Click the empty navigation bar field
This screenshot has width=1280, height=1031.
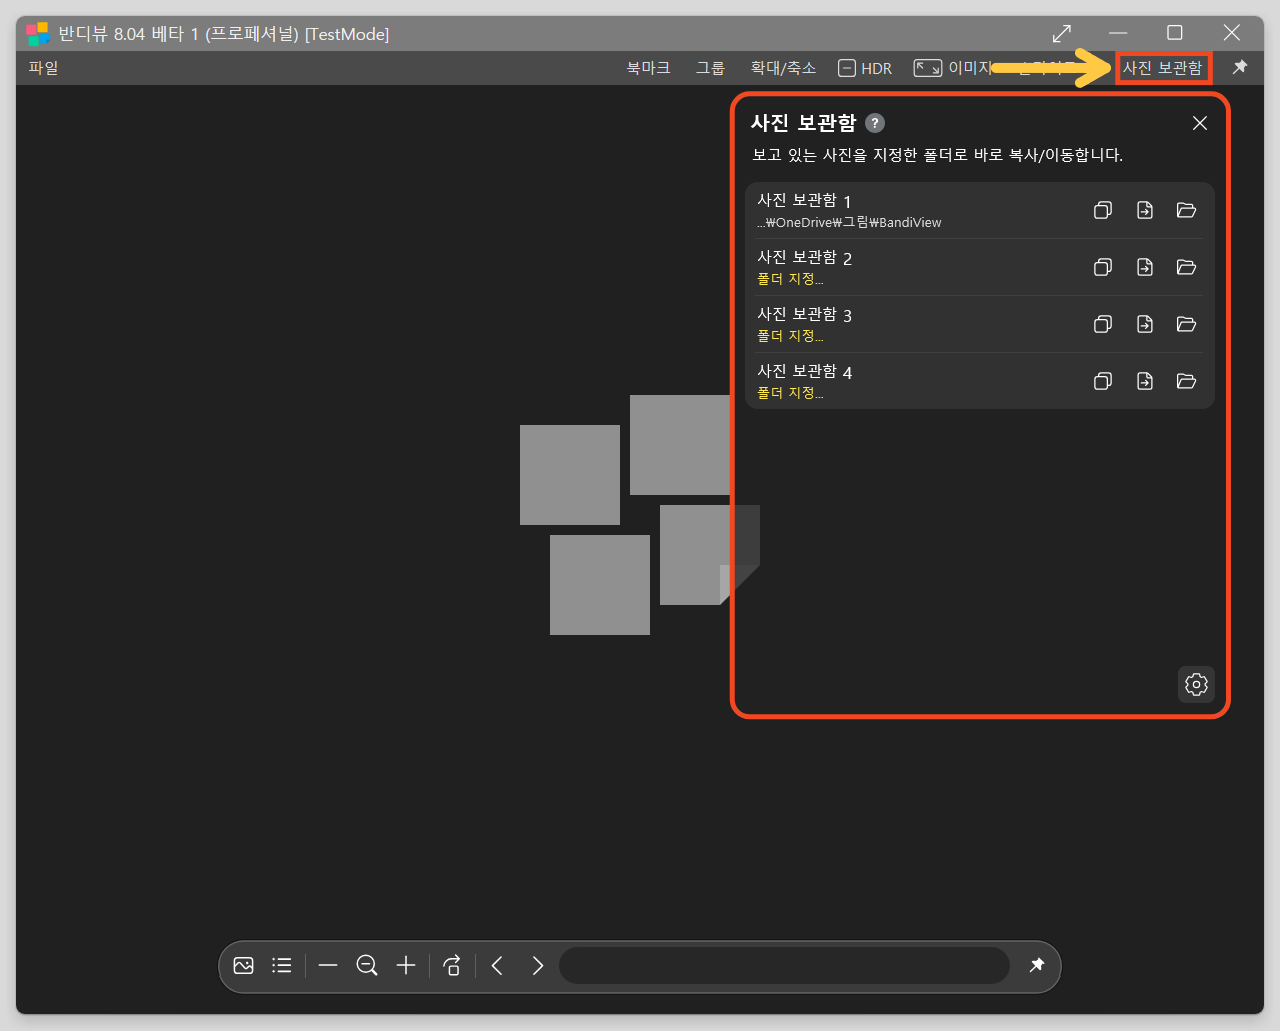tap(784, 966)
